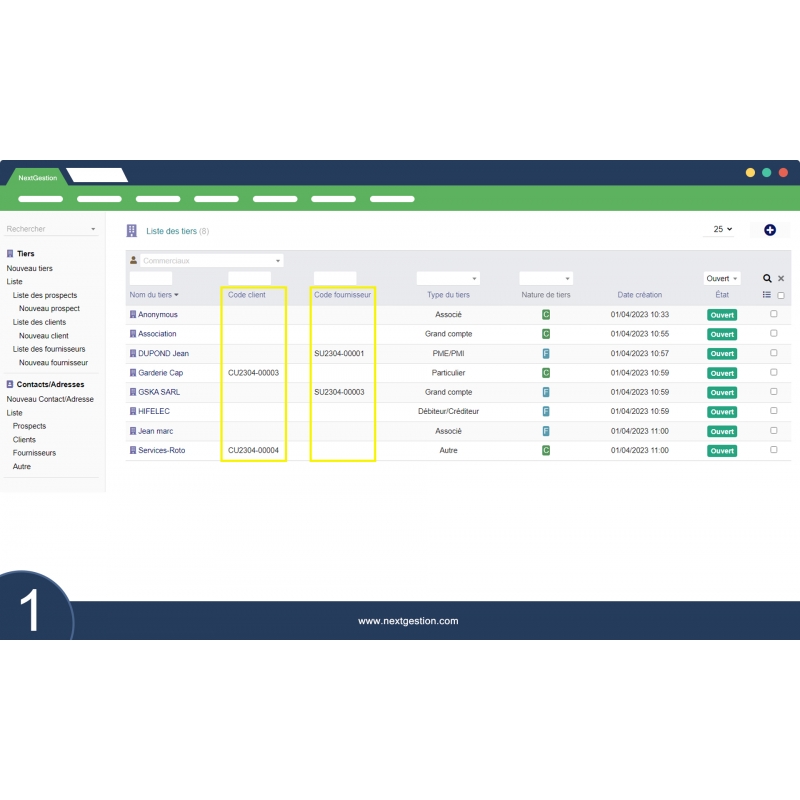800x800 pixels.
Task: Open the Commerciaux filter dropdown
Action: [x=210, y=261]
